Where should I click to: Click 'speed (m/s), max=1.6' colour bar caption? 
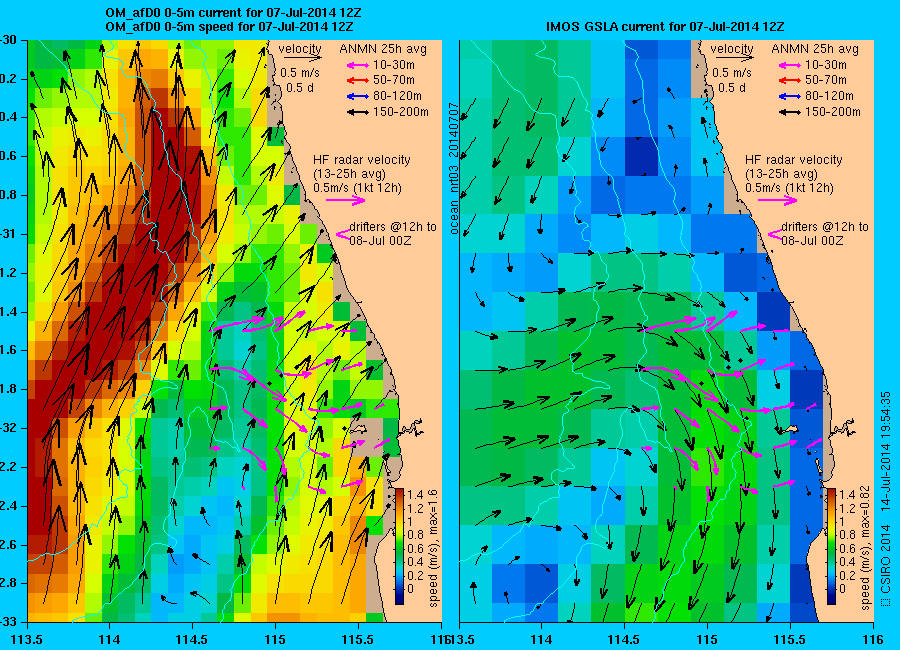(x=433, y=547)
